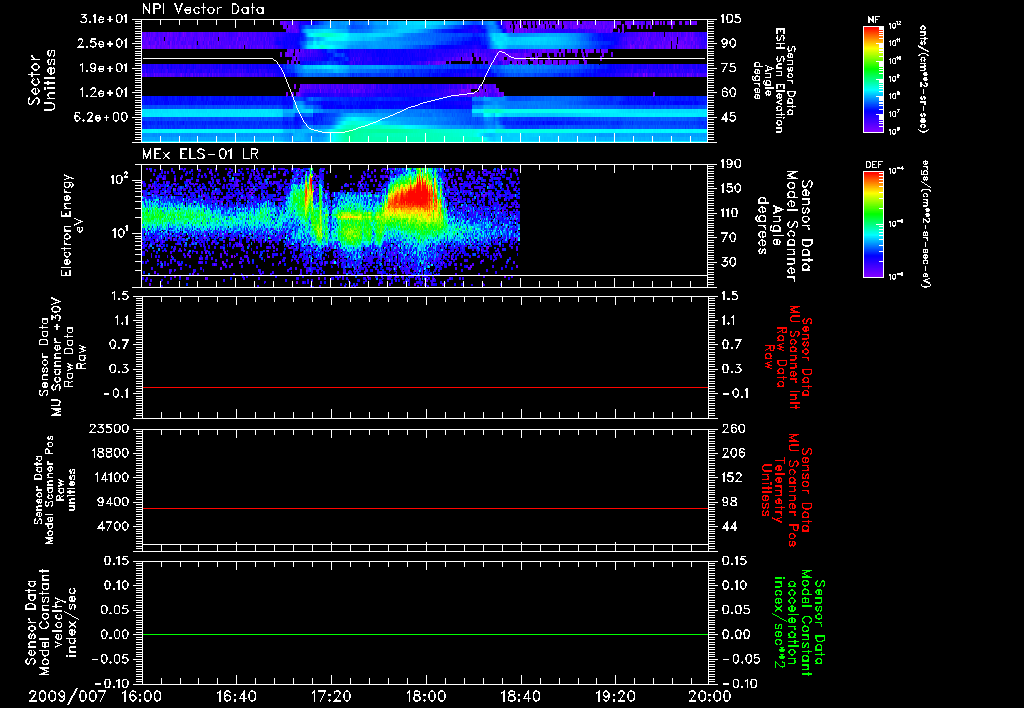Click the green 'Model Constant acceleration' label

pos(798,623)
